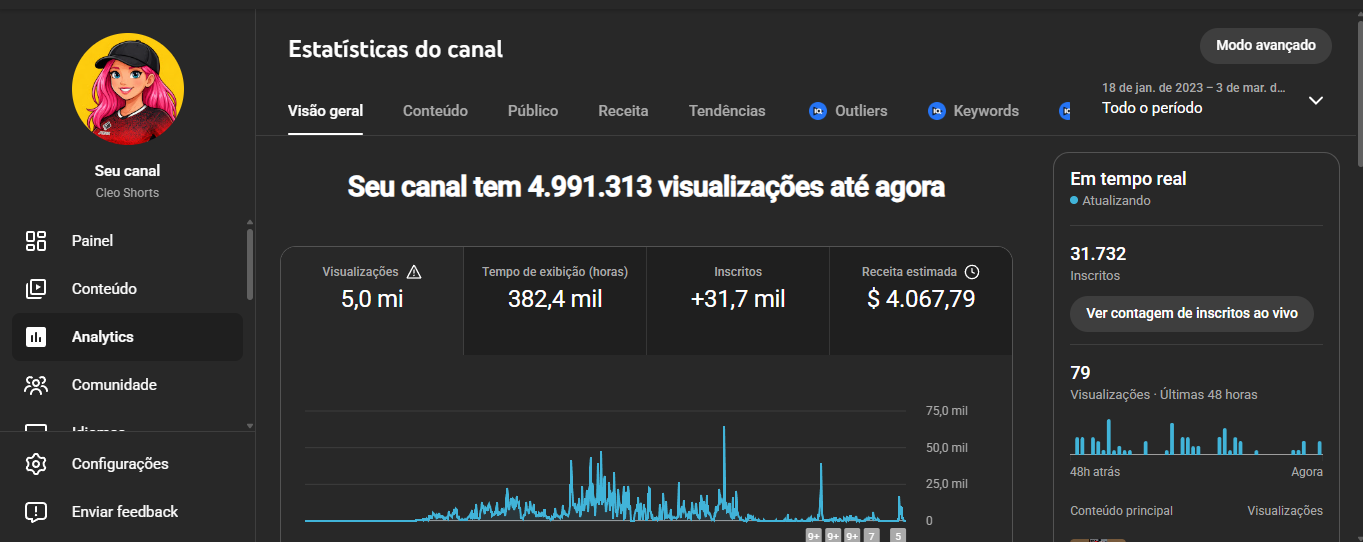
Task: Select the Tempo de exibição metric card
Action: tap(555, 300)
